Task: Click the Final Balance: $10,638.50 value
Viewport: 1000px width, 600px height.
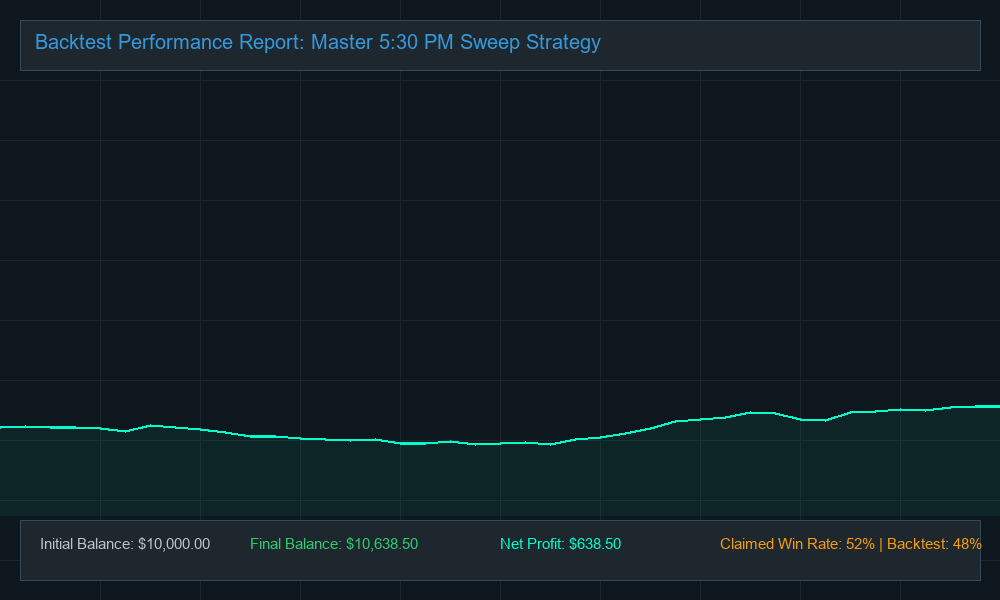Action: pyautogui.click(x=334, y=544)
